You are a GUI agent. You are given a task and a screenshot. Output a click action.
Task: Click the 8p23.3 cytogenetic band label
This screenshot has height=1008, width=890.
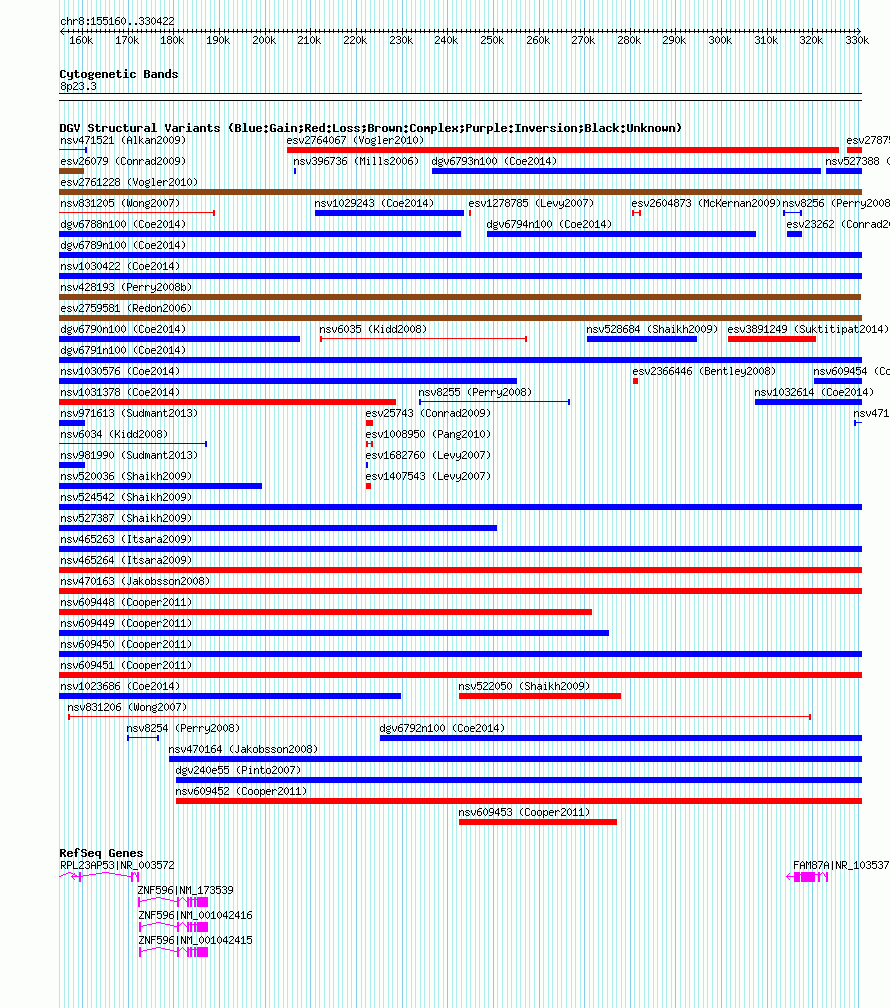pos(78,86)
